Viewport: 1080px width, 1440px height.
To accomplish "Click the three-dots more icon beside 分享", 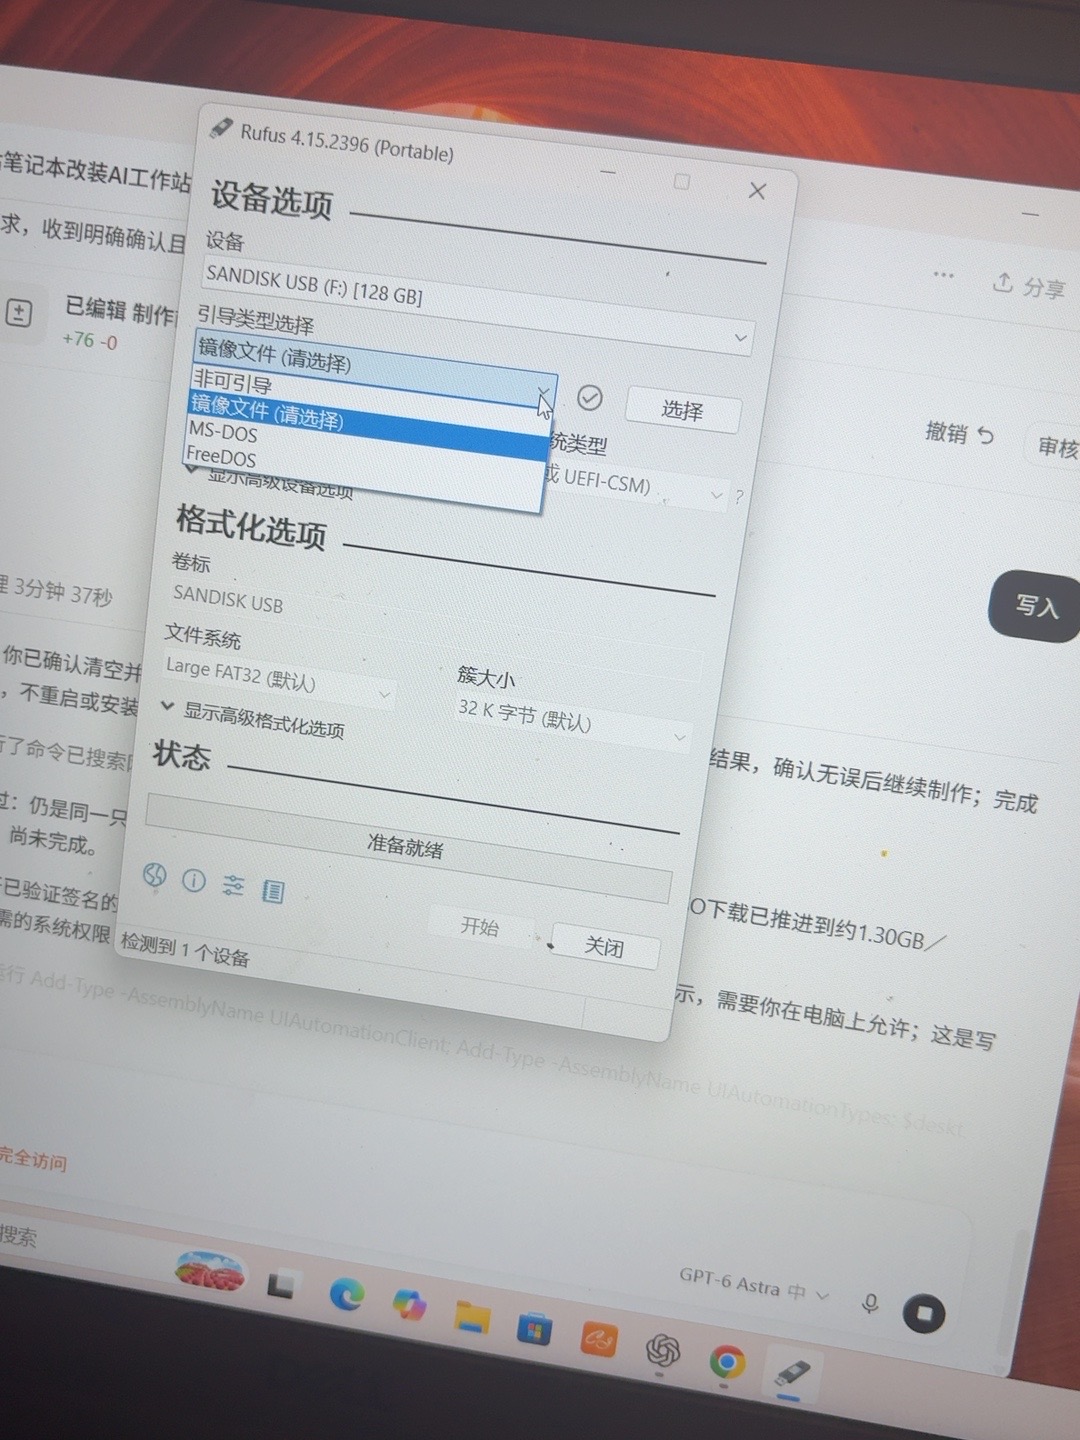I will (x=943, y=275).
